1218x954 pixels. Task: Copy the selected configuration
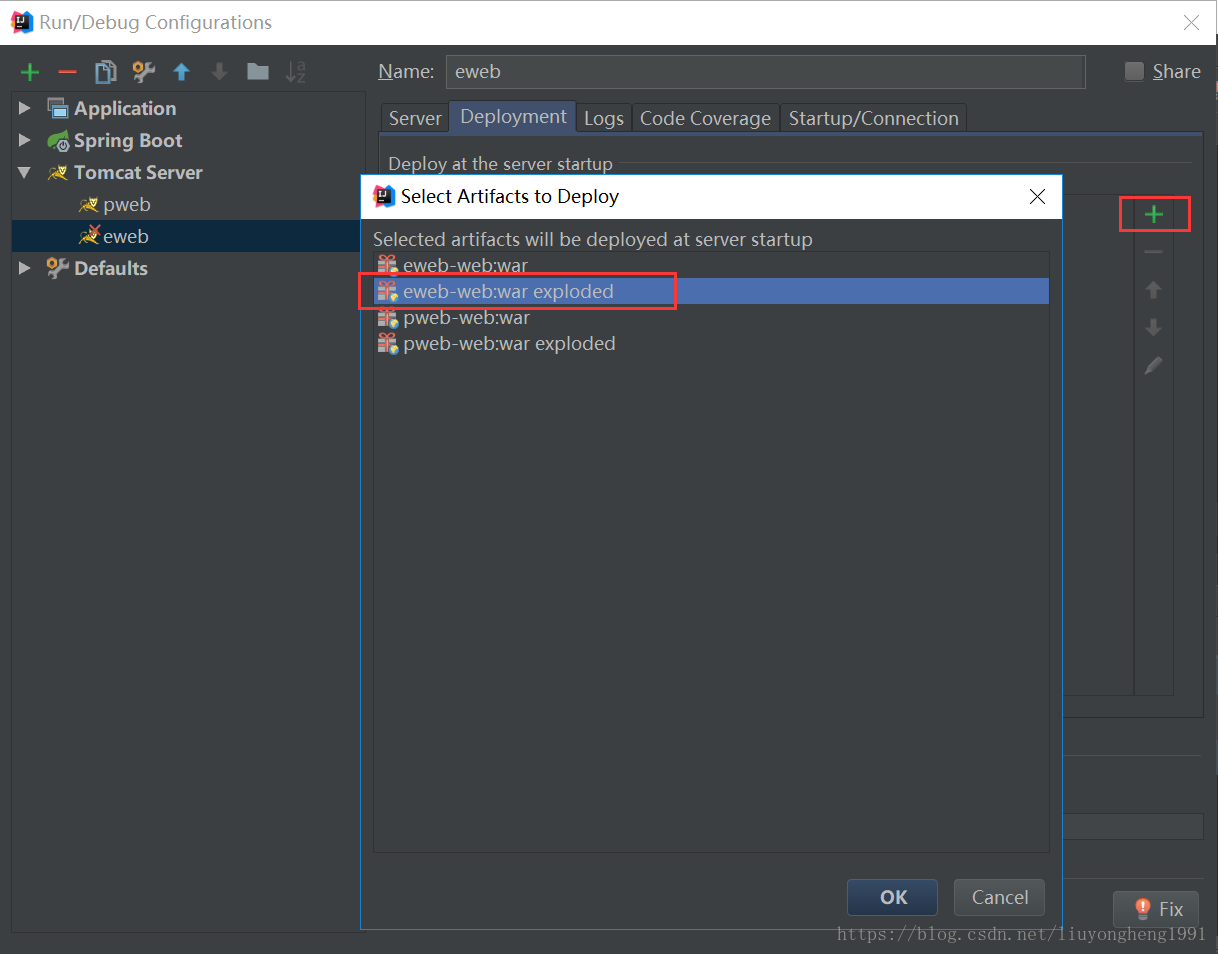point(105,72)
